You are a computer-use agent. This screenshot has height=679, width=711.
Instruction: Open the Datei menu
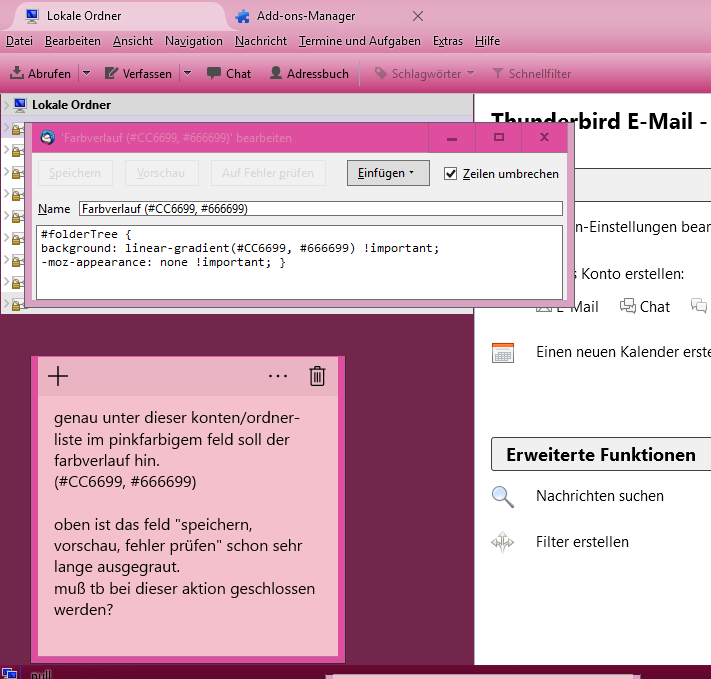(x=19, y=41)
